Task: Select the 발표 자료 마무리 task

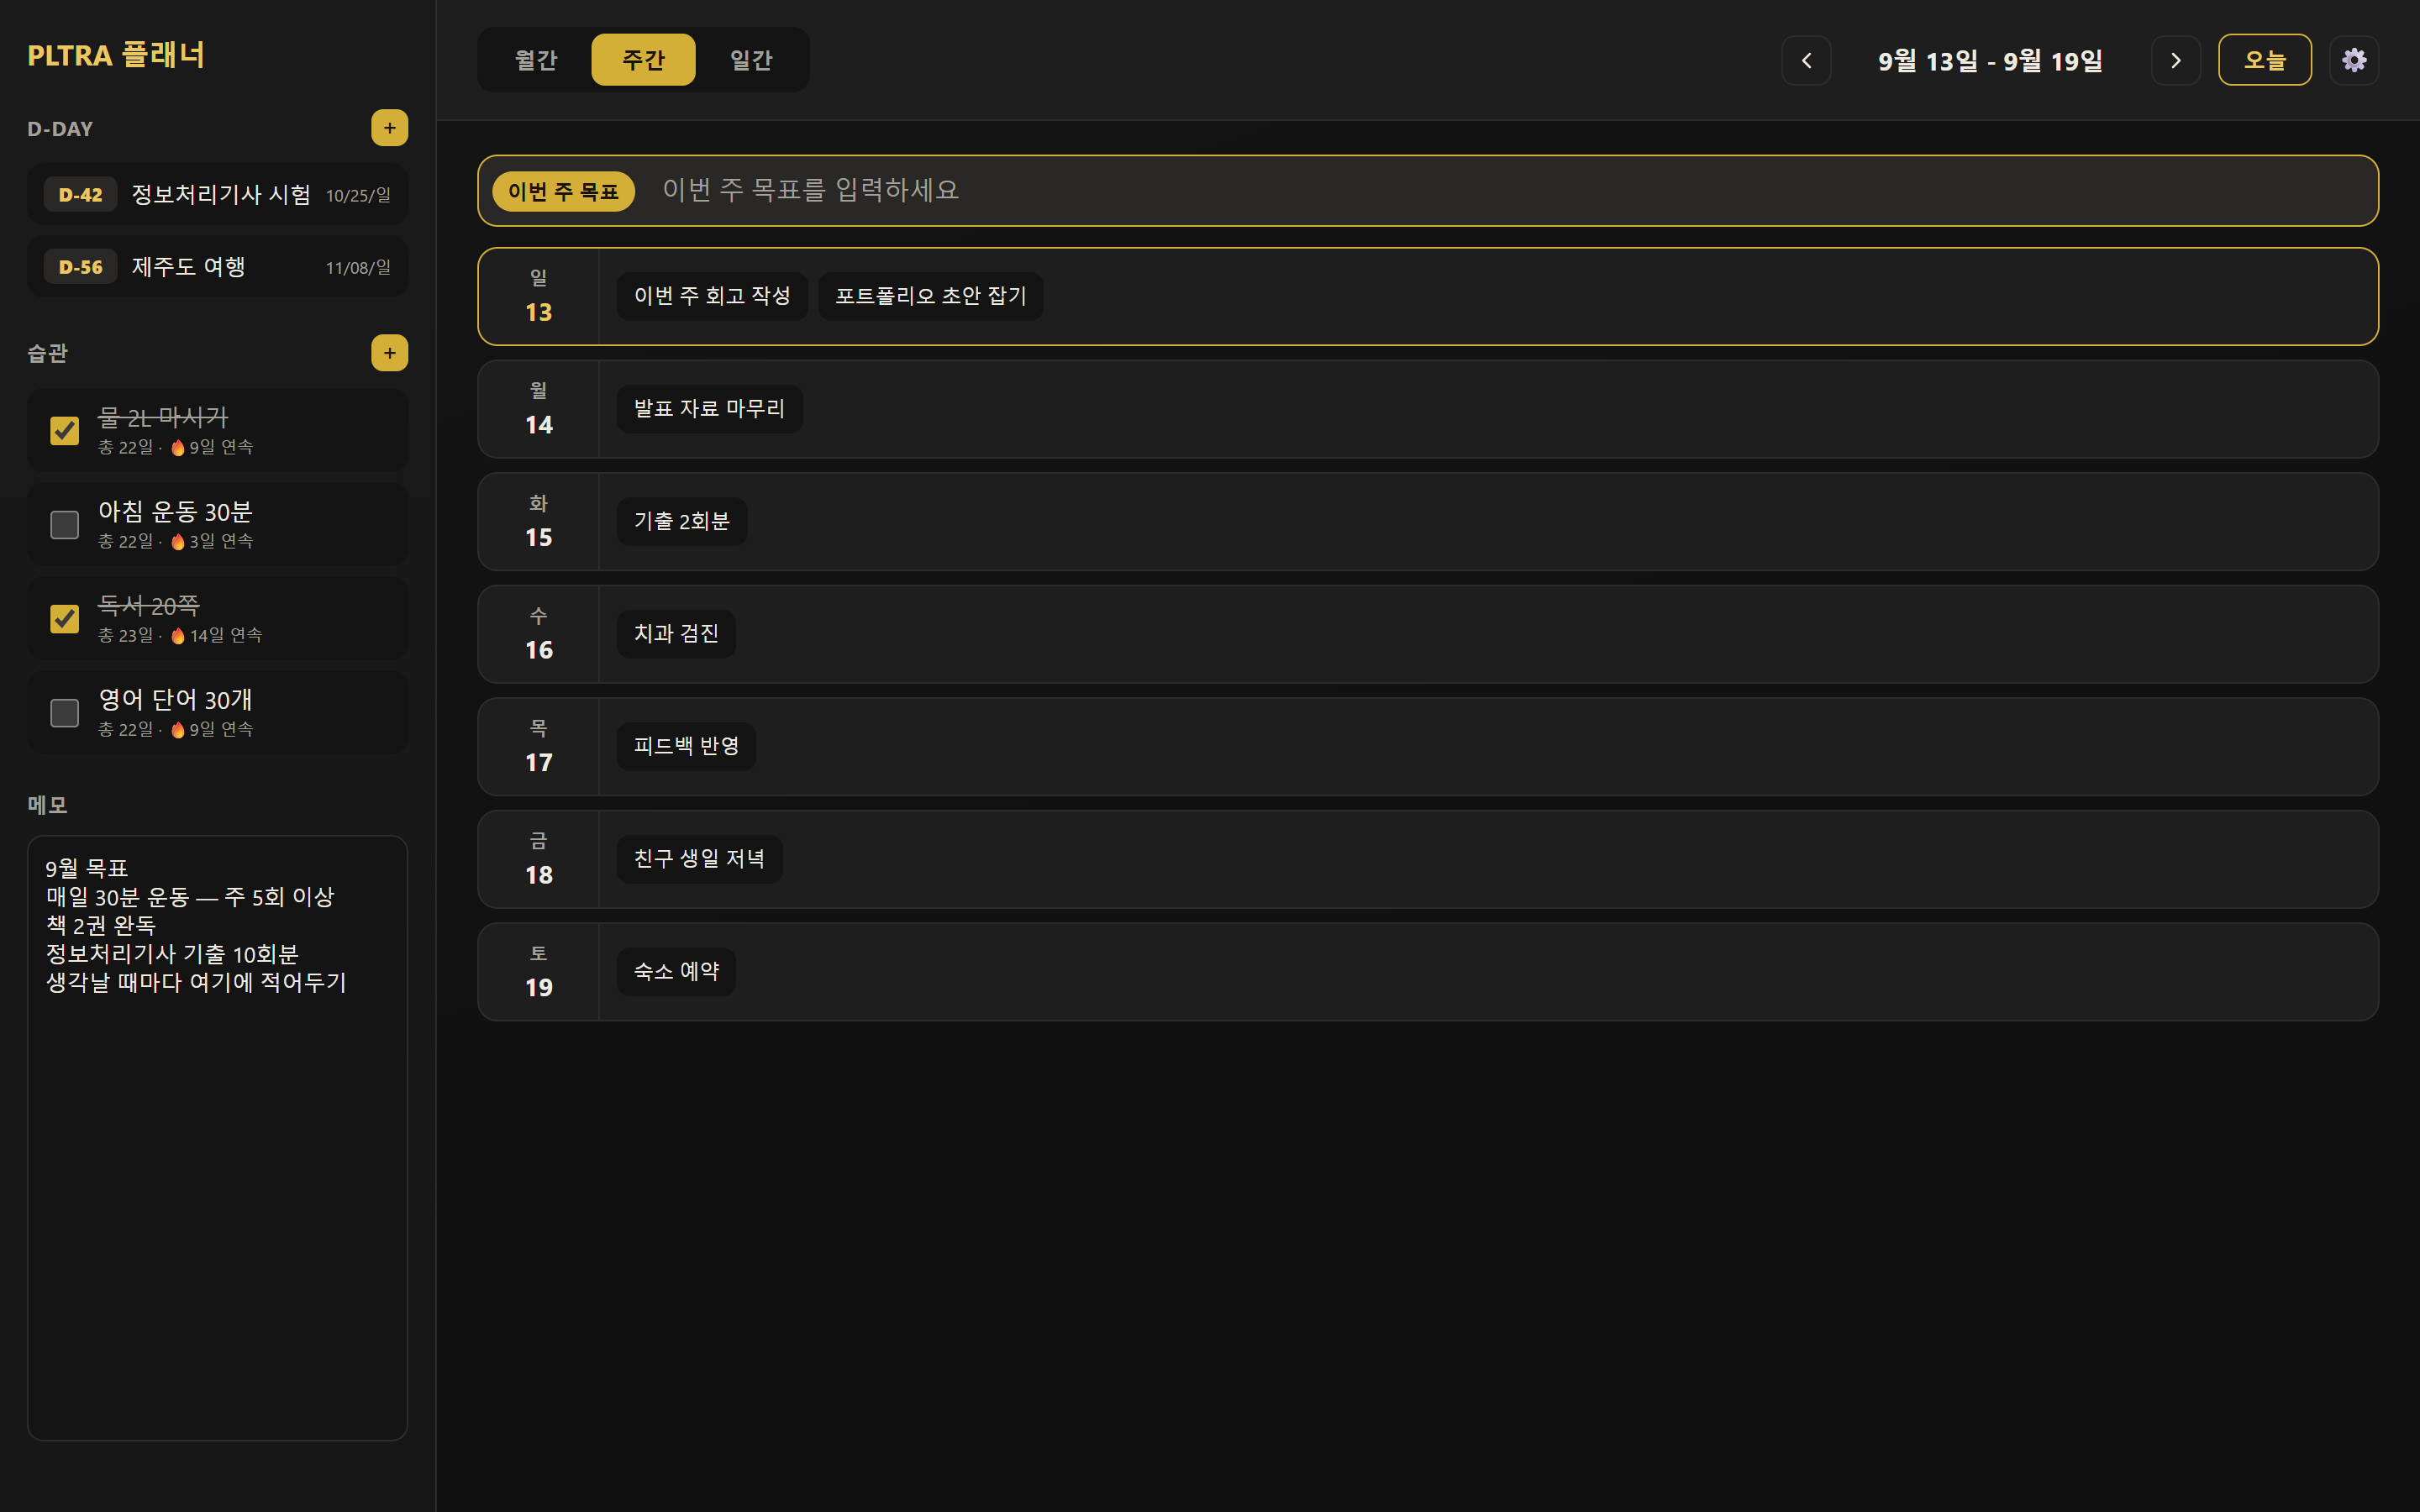Action: tap(710, 409)
